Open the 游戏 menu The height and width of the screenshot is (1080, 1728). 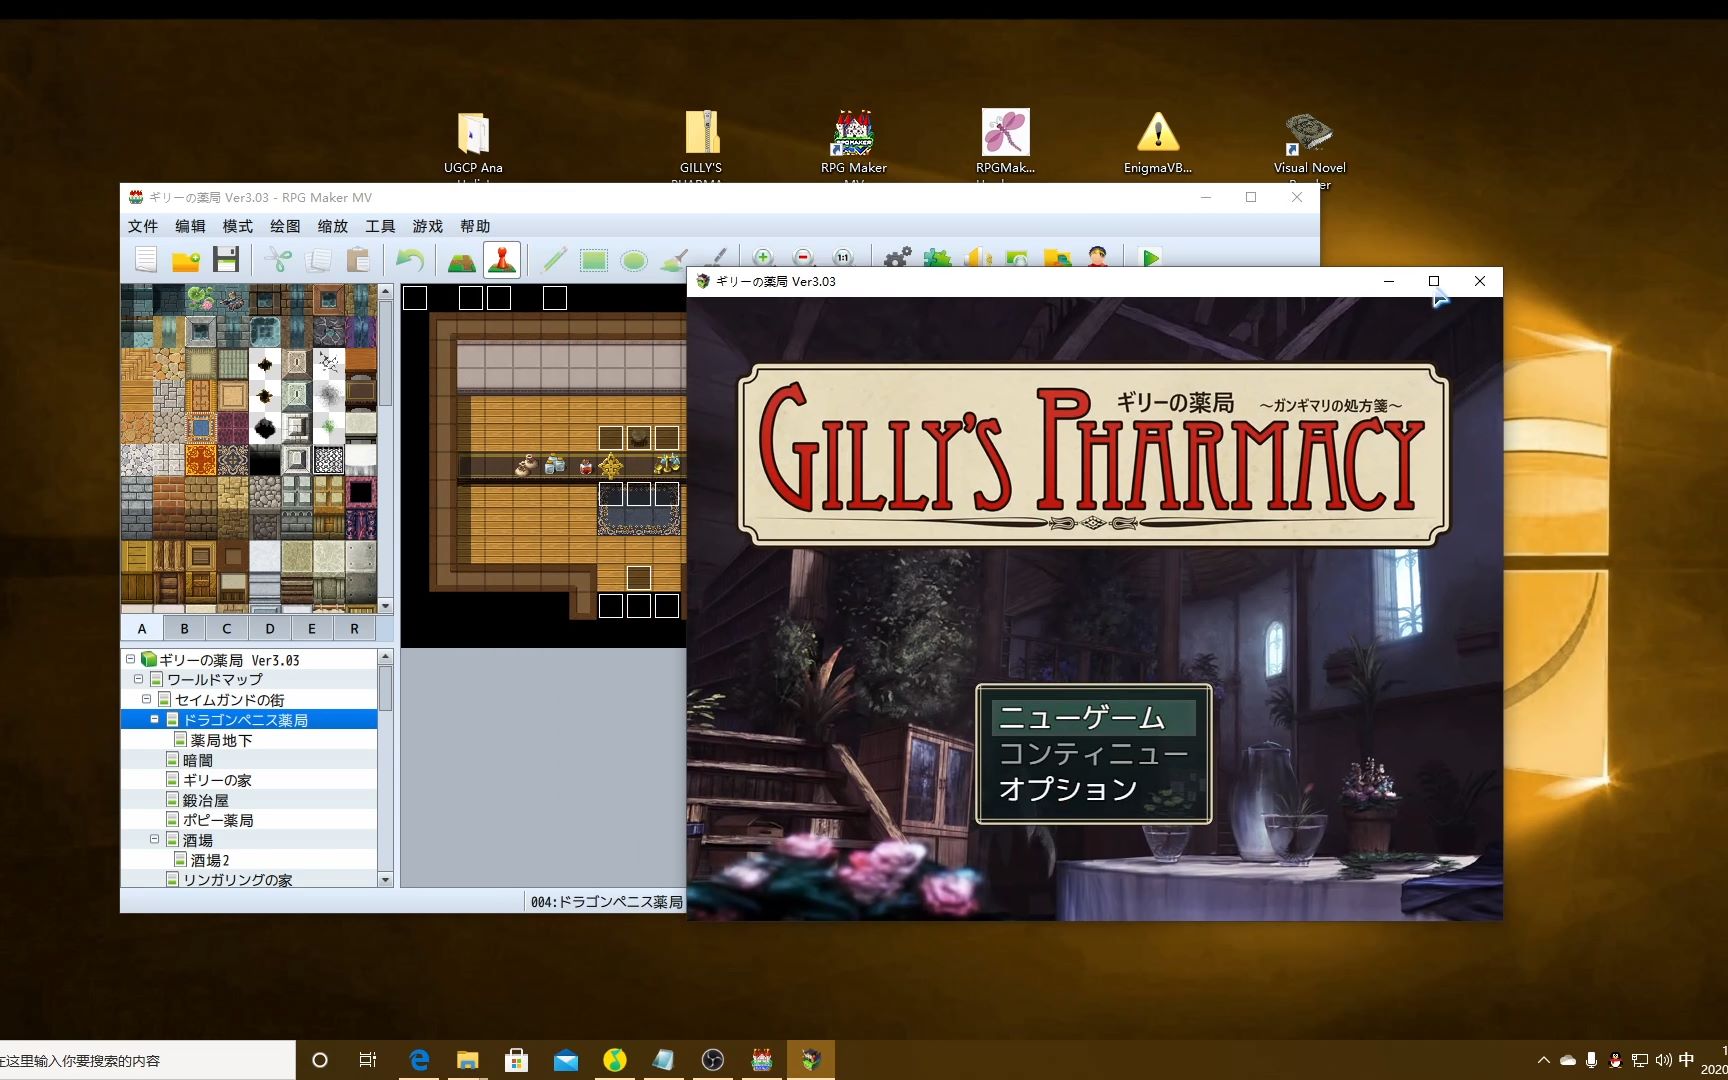tap(426, 226)
